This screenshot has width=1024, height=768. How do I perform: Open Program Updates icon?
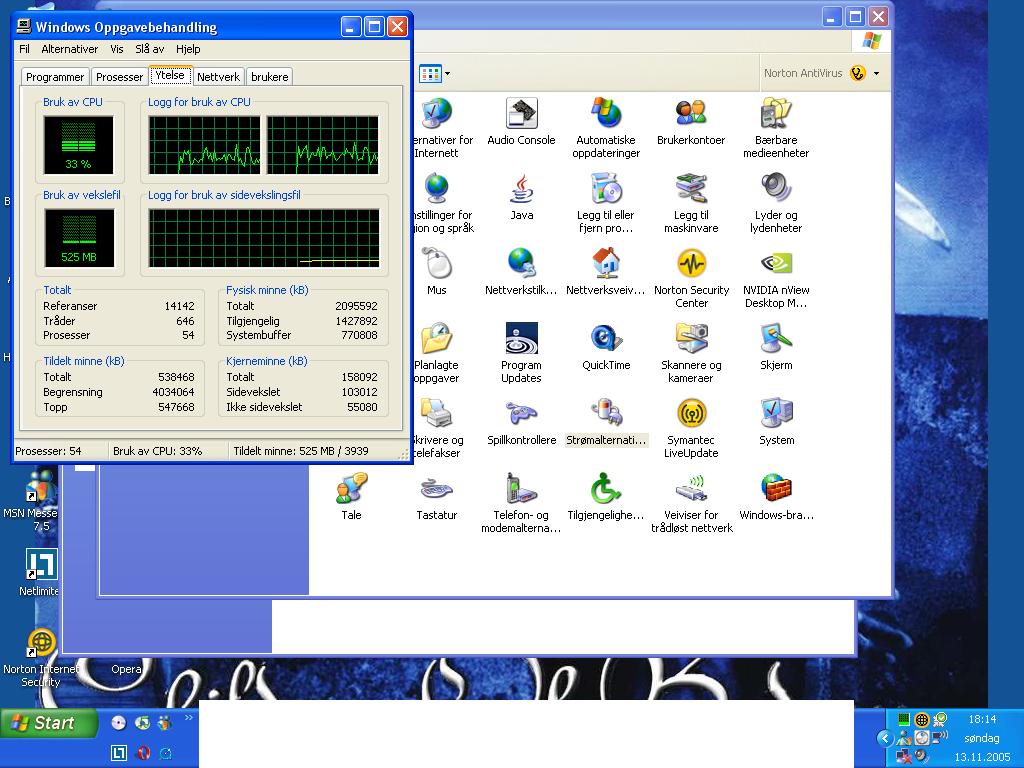(521, 353)
